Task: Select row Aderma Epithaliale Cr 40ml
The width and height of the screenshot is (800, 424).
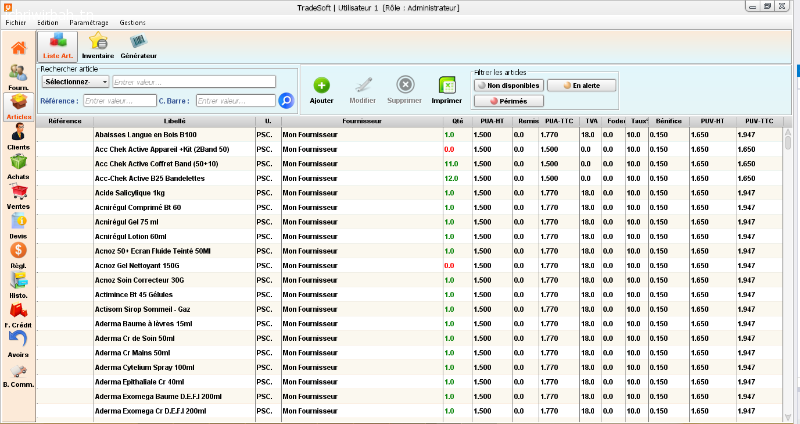Action: 409,382
